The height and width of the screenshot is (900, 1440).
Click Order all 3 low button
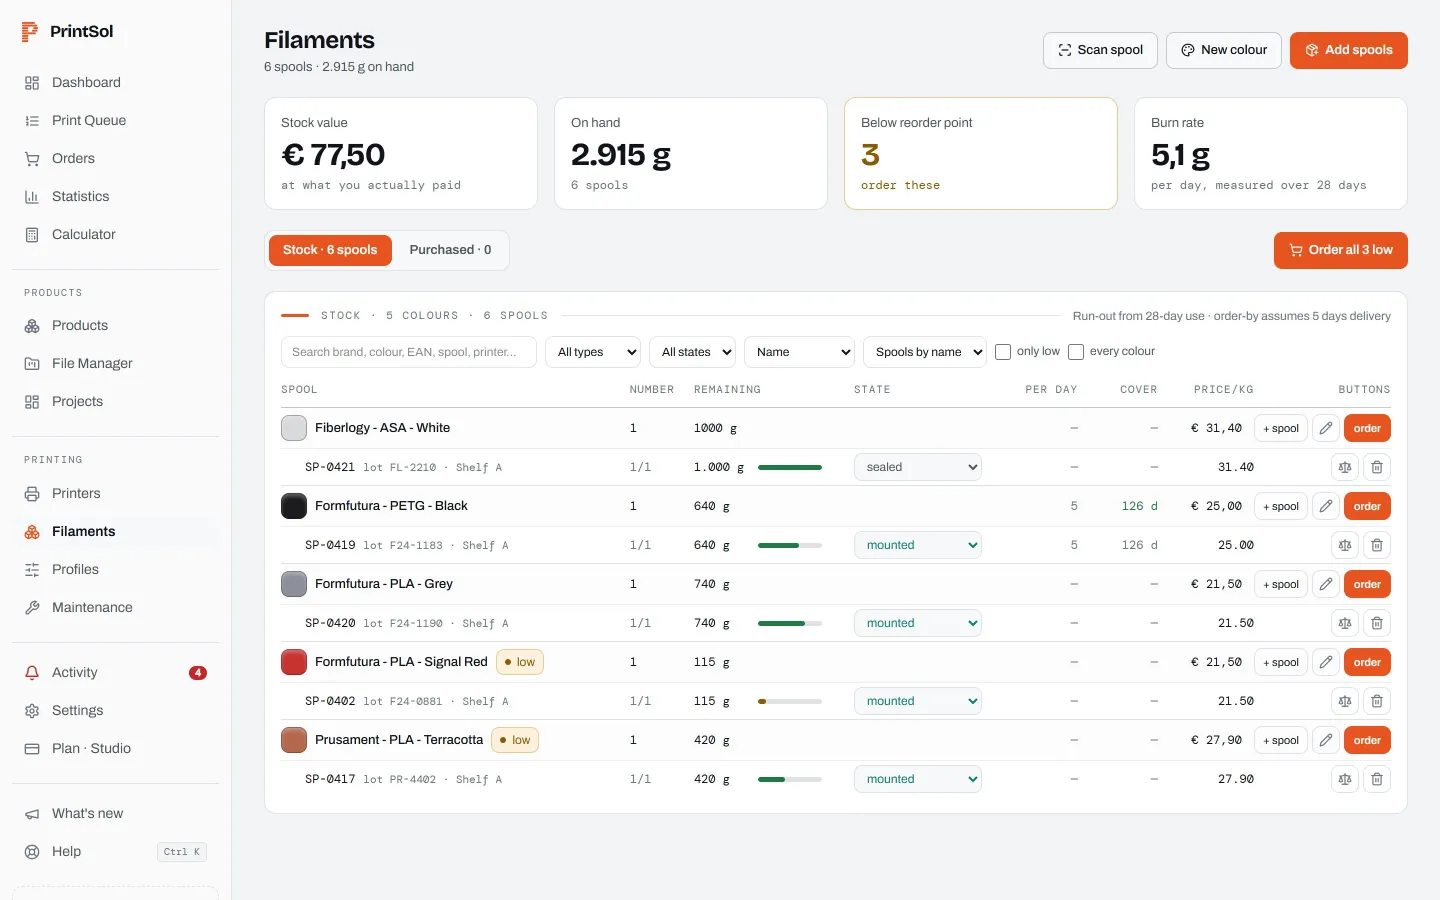click(1341, 250)
